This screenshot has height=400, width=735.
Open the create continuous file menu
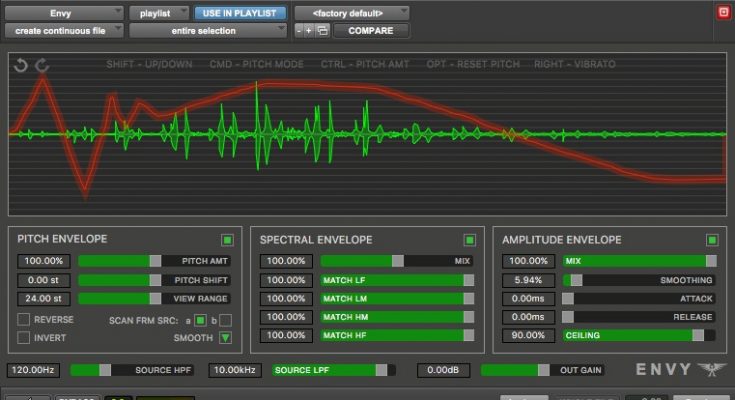63,31
